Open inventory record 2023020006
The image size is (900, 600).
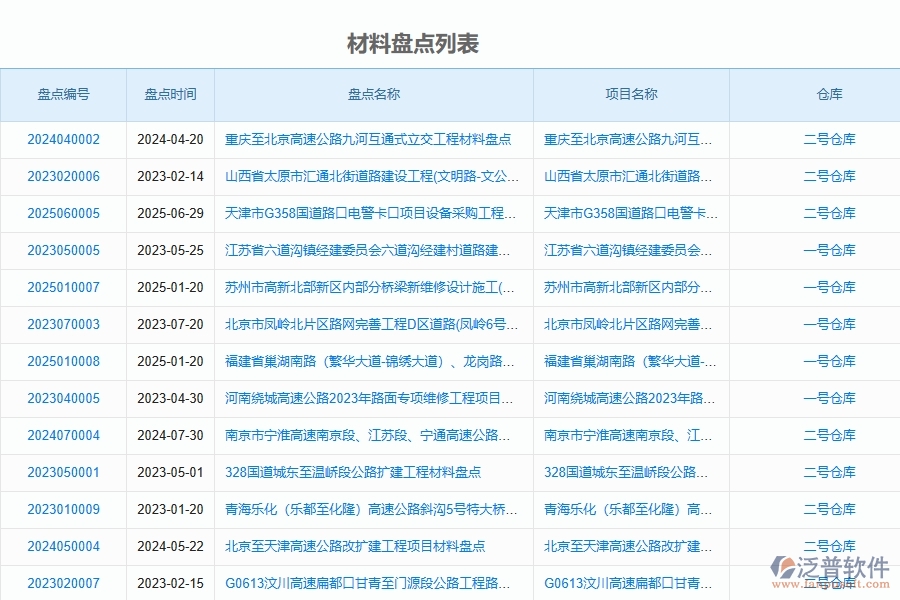click(64, 177)
